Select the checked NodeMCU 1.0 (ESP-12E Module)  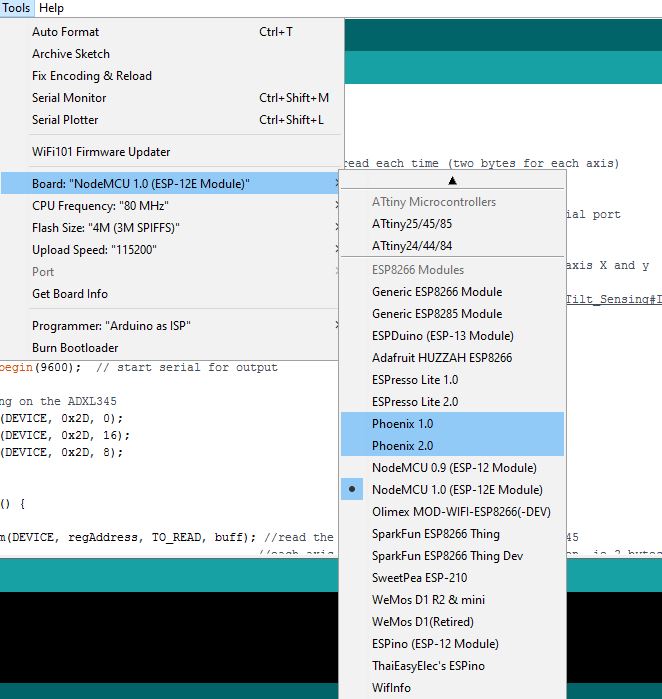[x=452, y=489]
